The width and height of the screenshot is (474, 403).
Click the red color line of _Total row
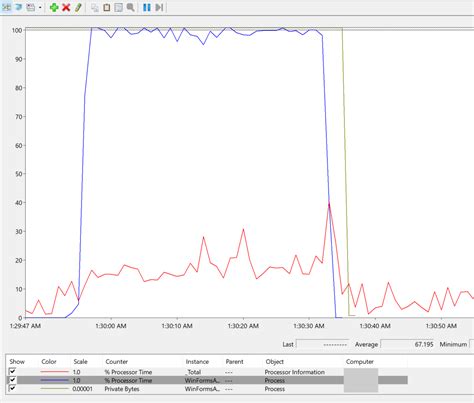pyautogui.click(x=54, y=372)
